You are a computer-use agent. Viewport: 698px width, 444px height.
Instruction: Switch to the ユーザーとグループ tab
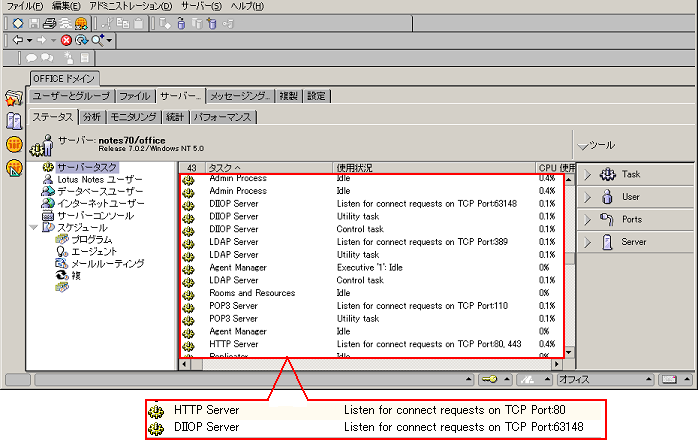click(x=71, y=96)
